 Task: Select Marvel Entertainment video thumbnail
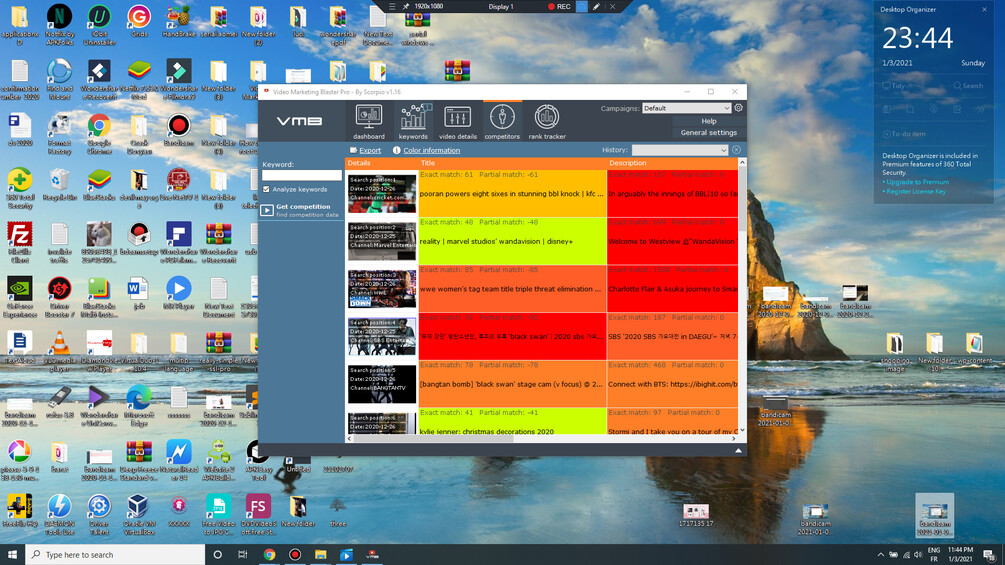coord(381,242)
